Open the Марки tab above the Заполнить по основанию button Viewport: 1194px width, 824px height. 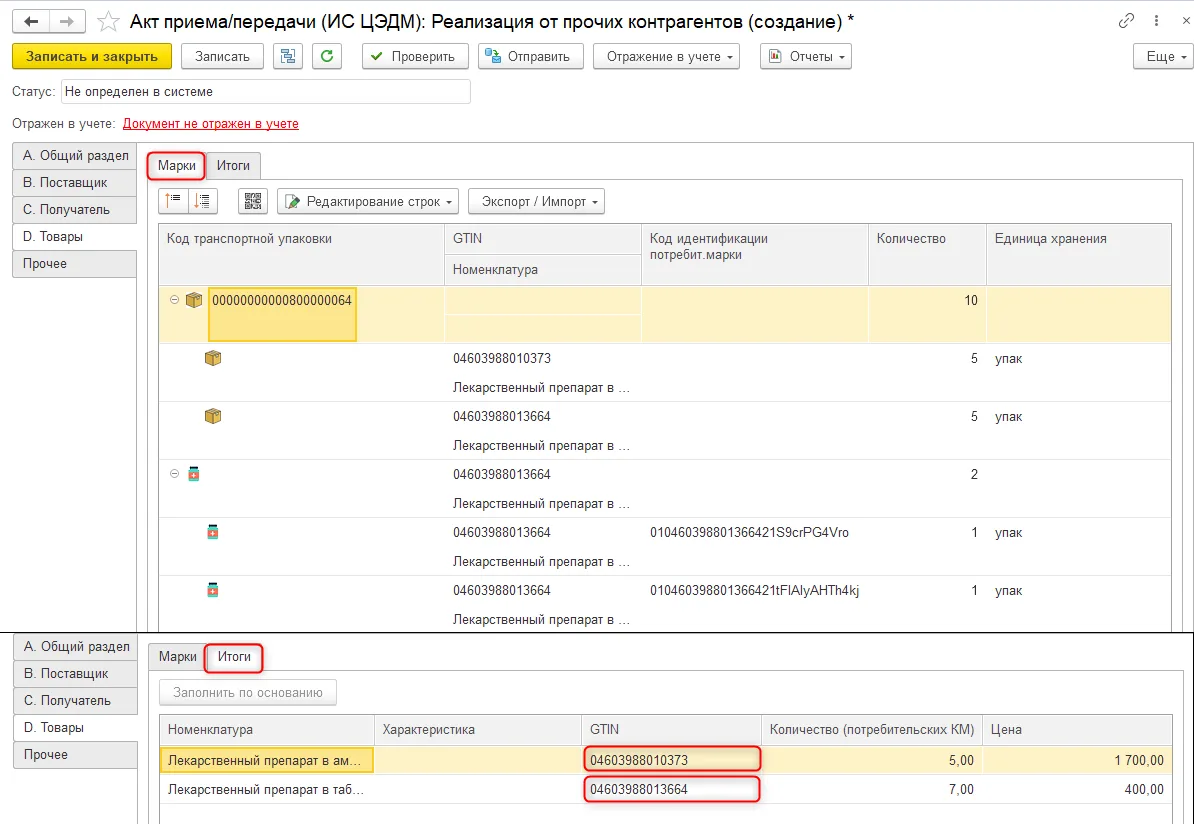(177, 656)
